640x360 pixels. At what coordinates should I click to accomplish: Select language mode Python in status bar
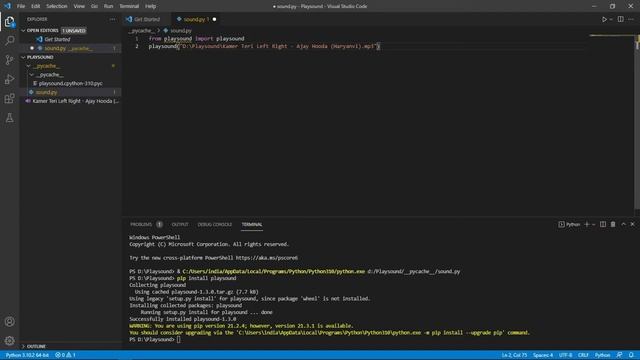pyautogui.click(x=602, y=355)
